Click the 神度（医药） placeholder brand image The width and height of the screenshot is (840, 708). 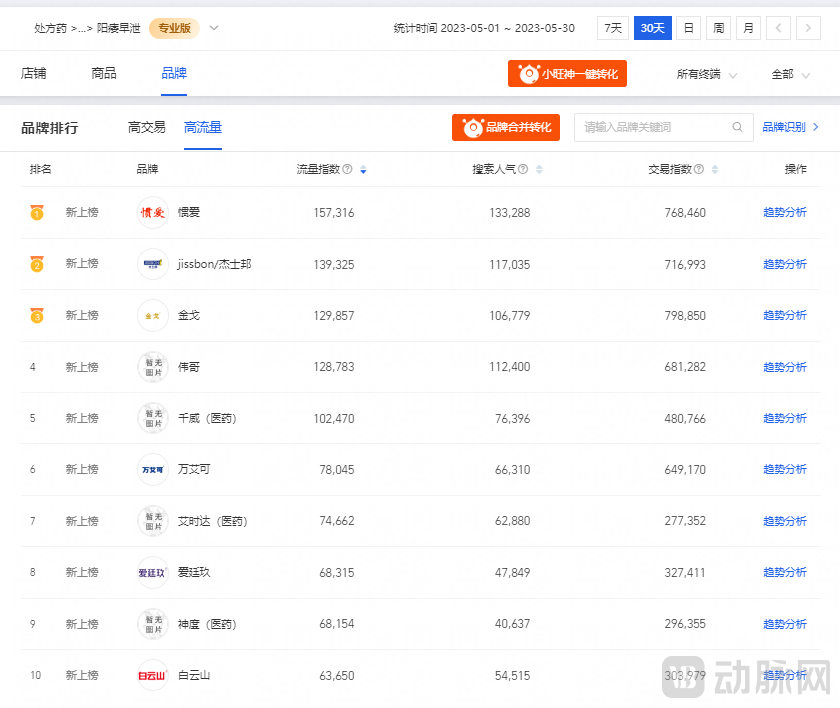[153, 624]
